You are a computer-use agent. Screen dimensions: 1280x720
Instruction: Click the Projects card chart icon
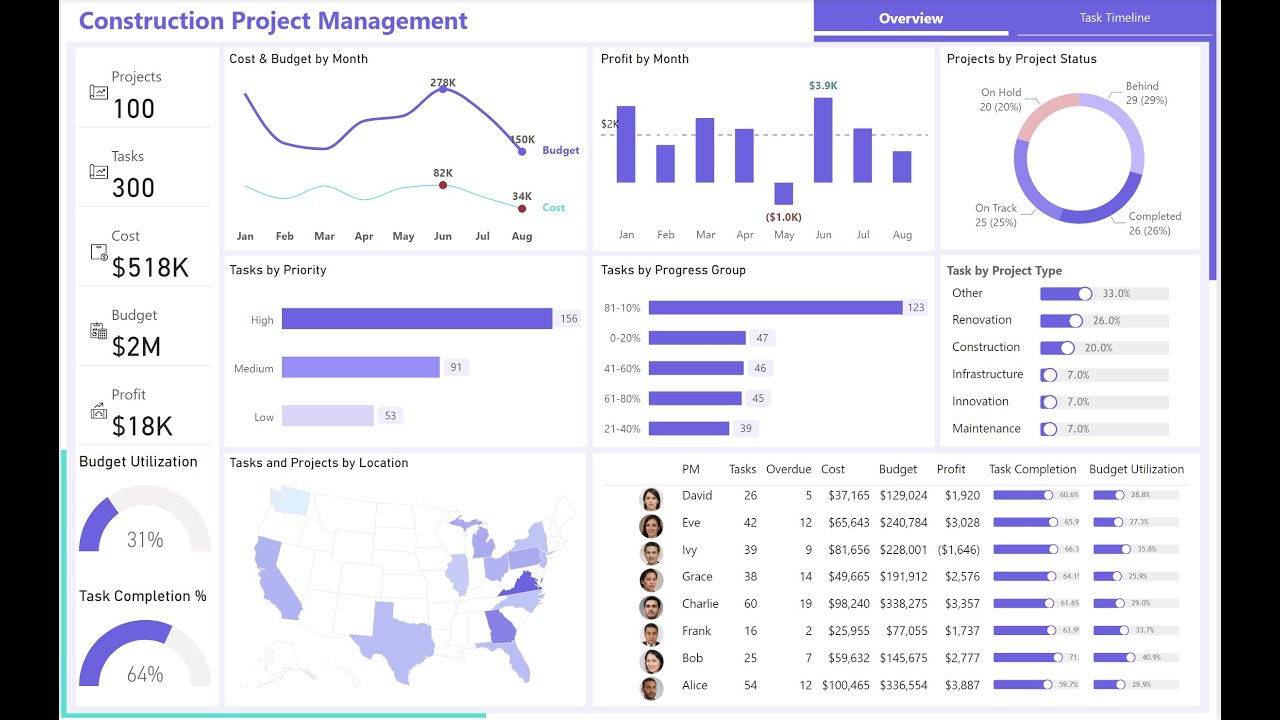point(98,92)
